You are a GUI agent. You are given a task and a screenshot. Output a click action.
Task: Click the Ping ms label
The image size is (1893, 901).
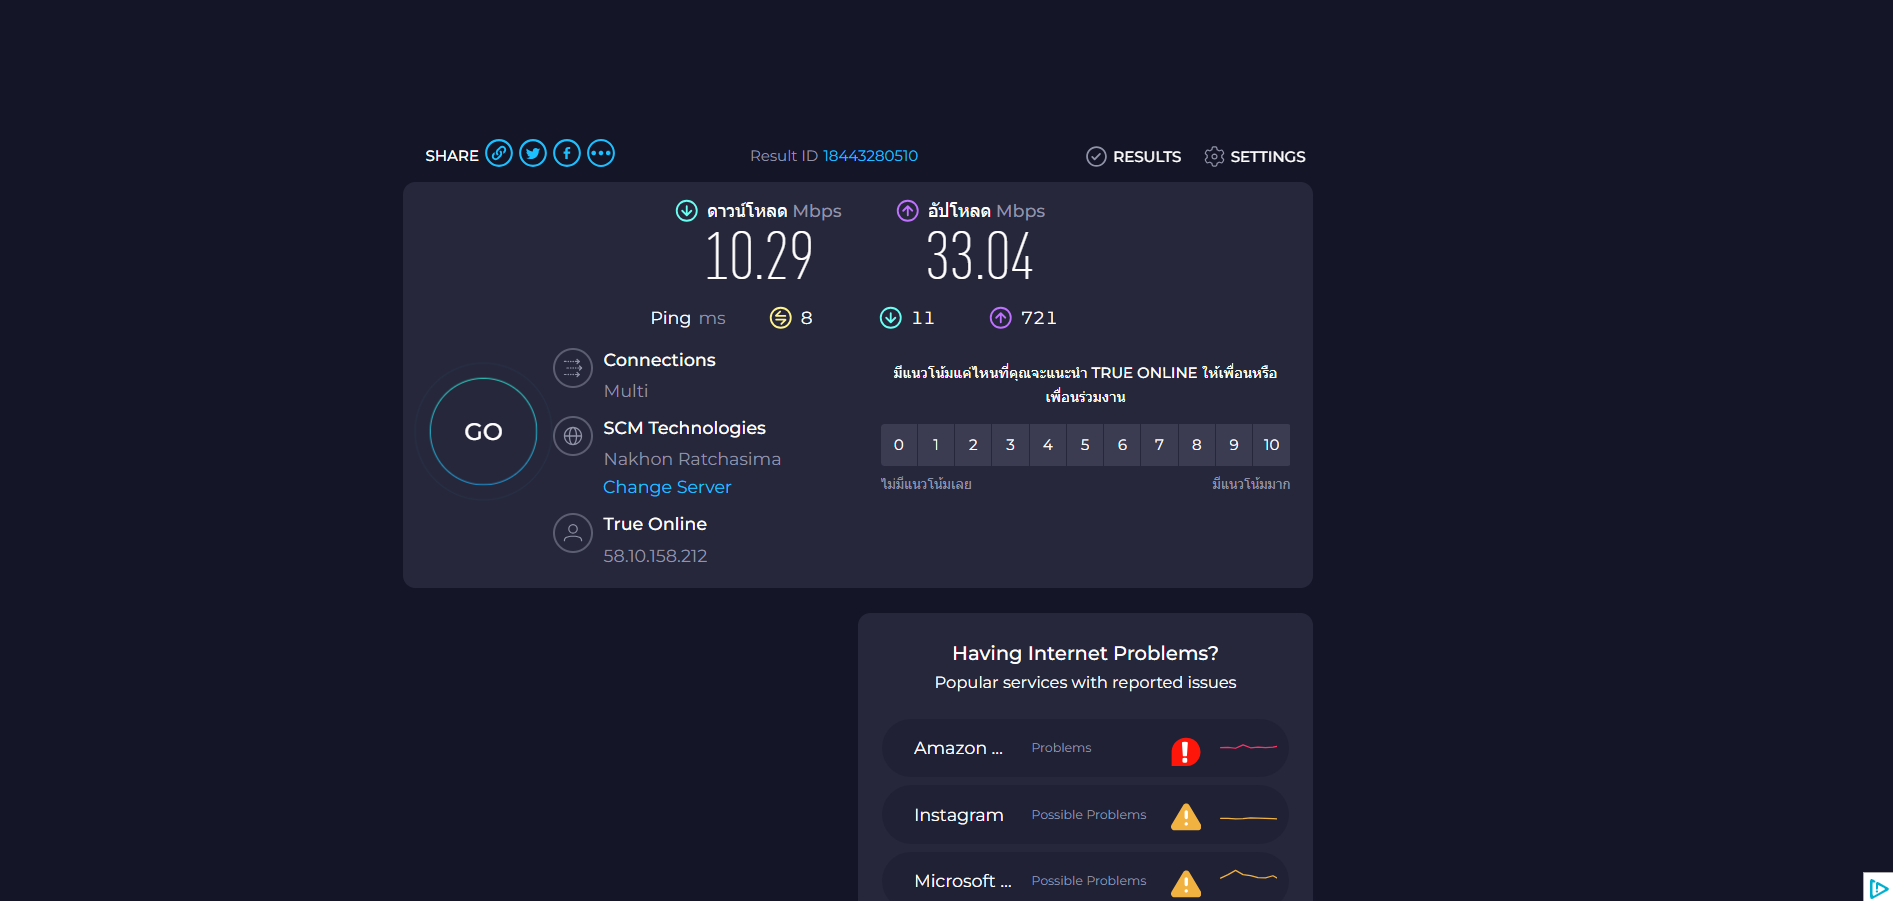[x=688, y=318]
